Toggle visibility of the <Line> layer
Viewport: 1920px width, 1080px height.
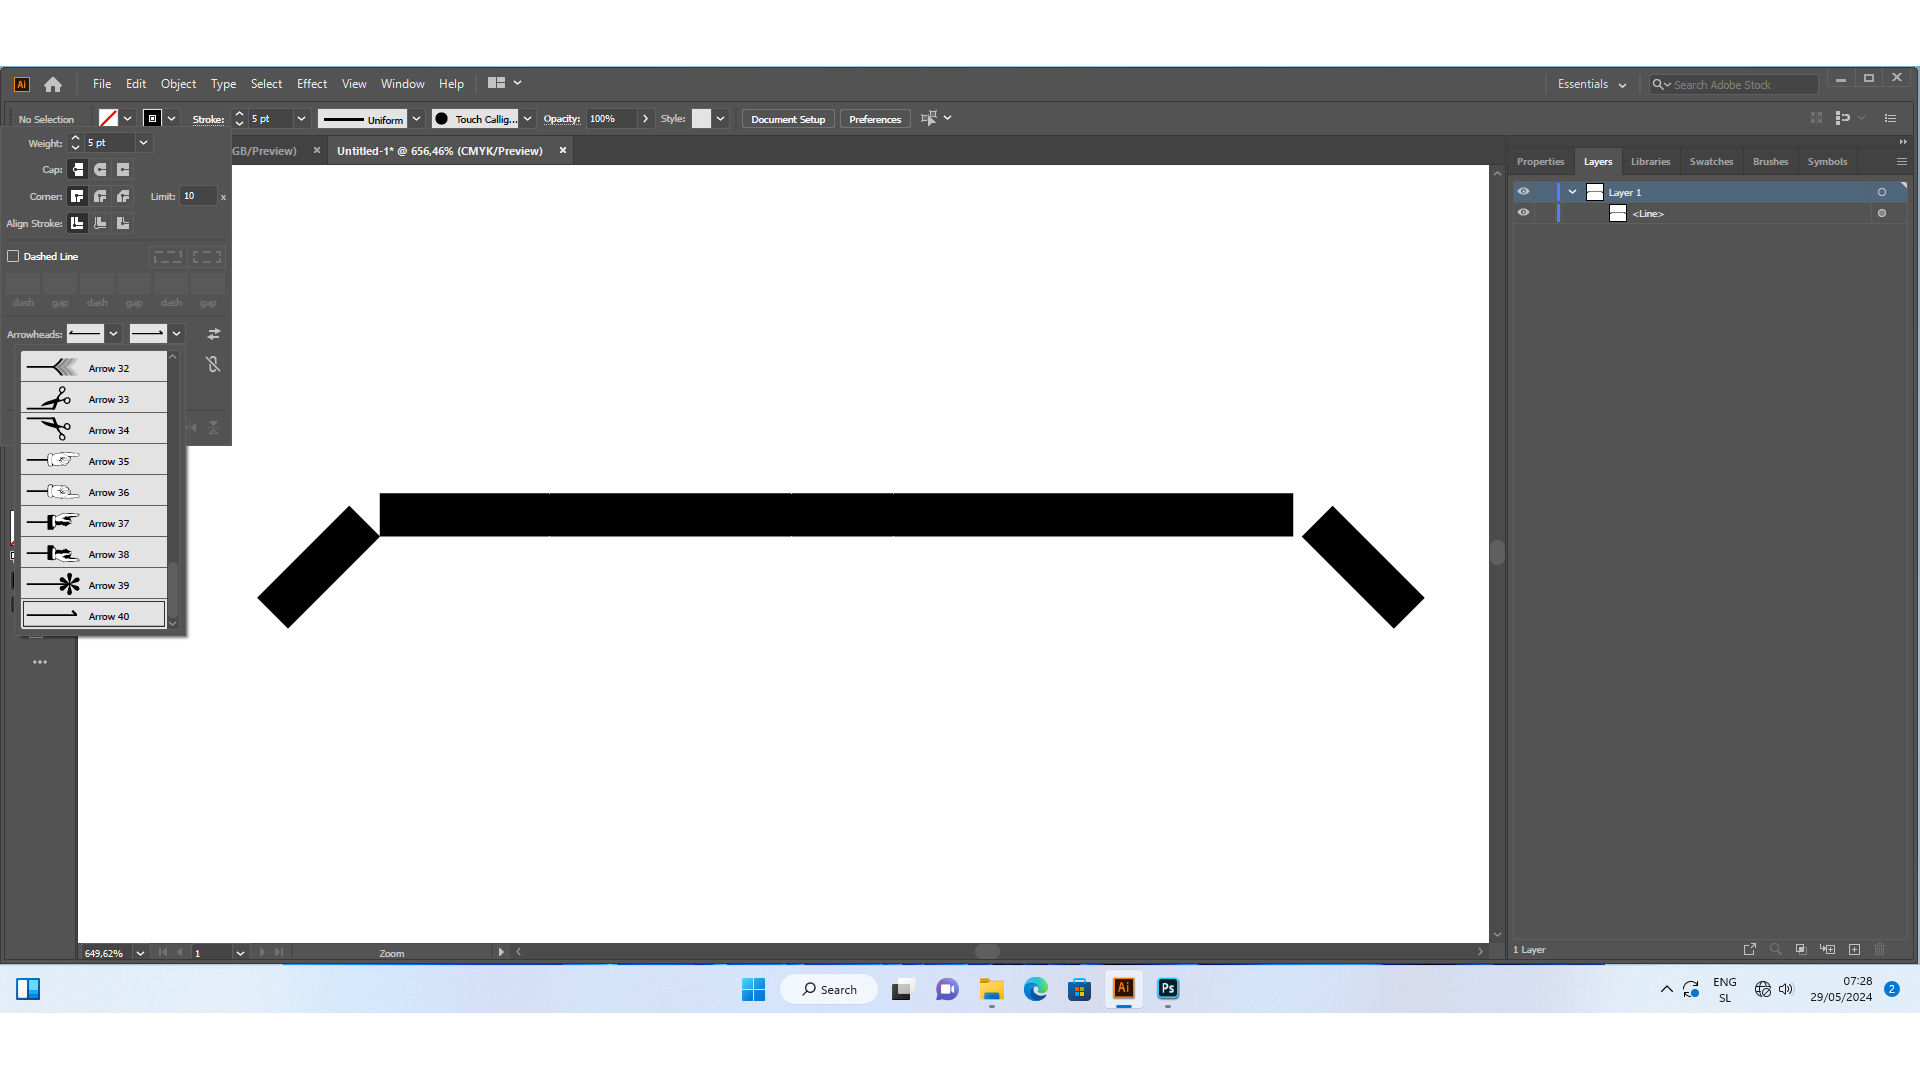click(1524, 213)
